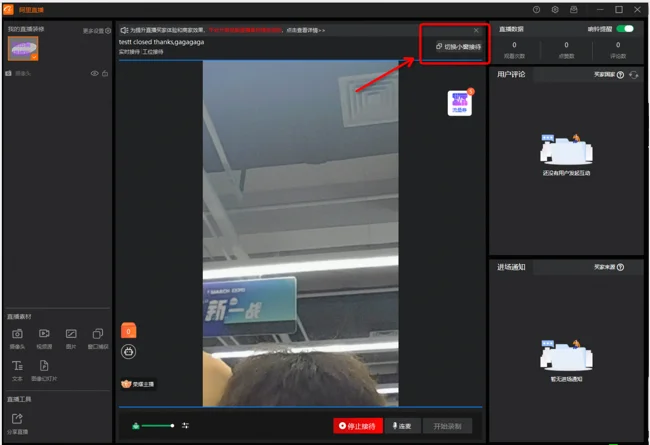Click the red 停止接待 stop reception button
The image size is (650, 445).
tap(358, 426)
